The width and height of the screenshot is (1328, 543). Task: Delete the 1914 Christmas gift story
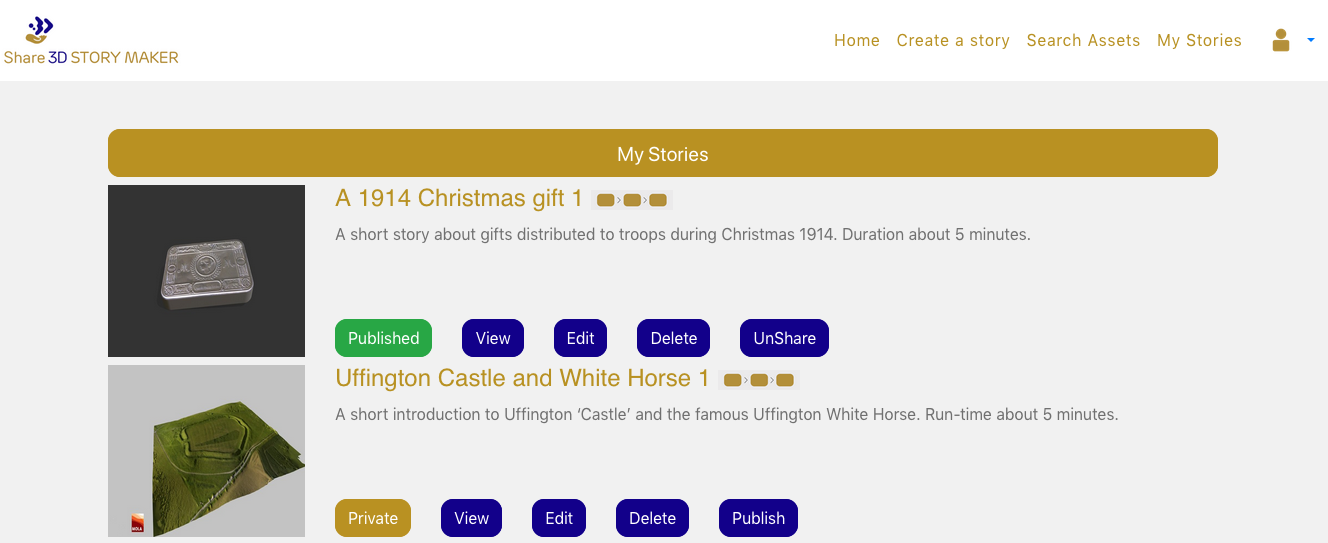pos(673,338)
